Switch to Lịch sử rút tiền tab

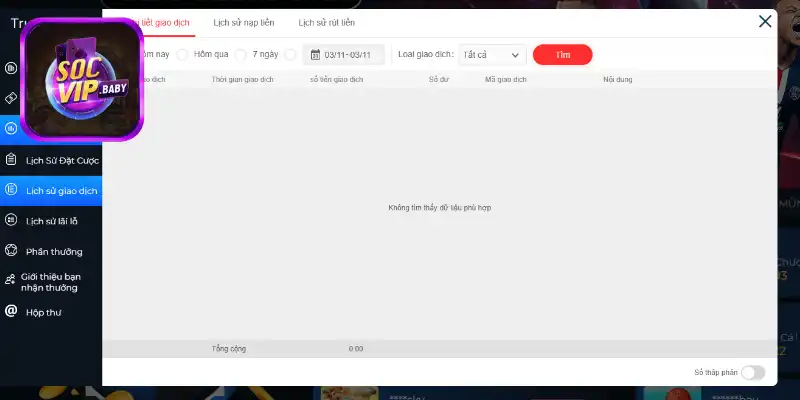click(327, 22)
